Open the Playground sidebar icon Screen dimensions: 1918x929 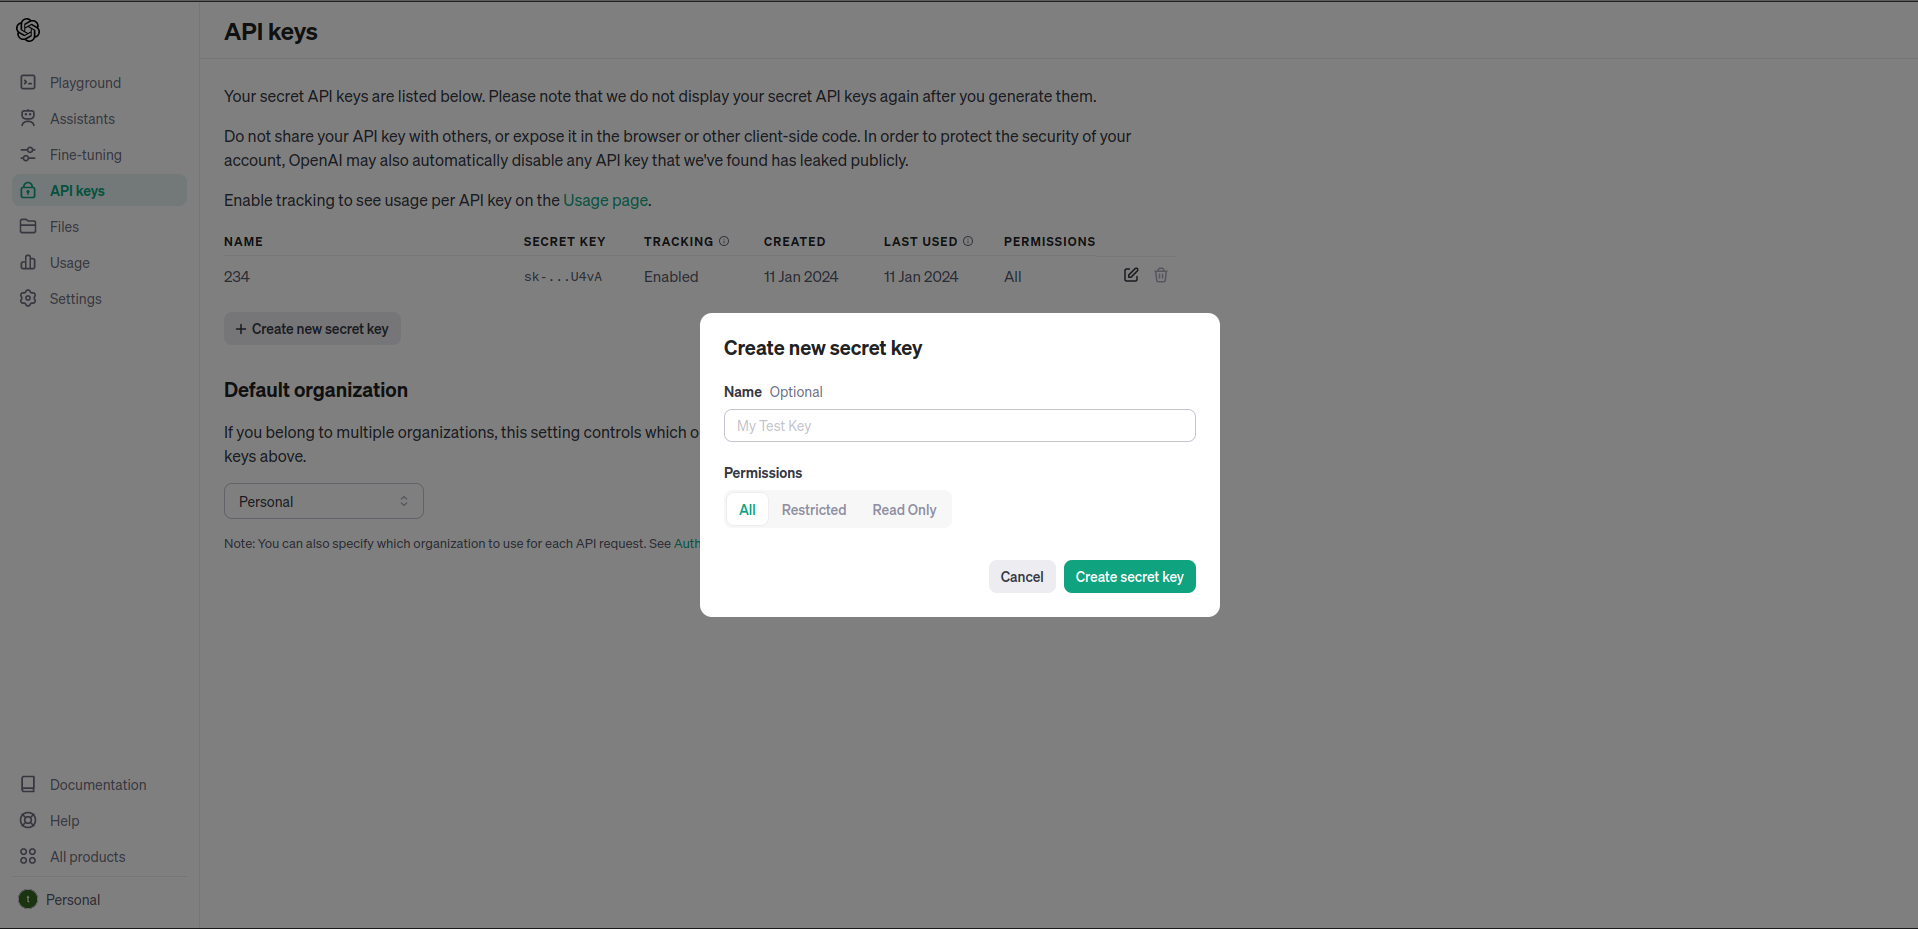(28, 82)
